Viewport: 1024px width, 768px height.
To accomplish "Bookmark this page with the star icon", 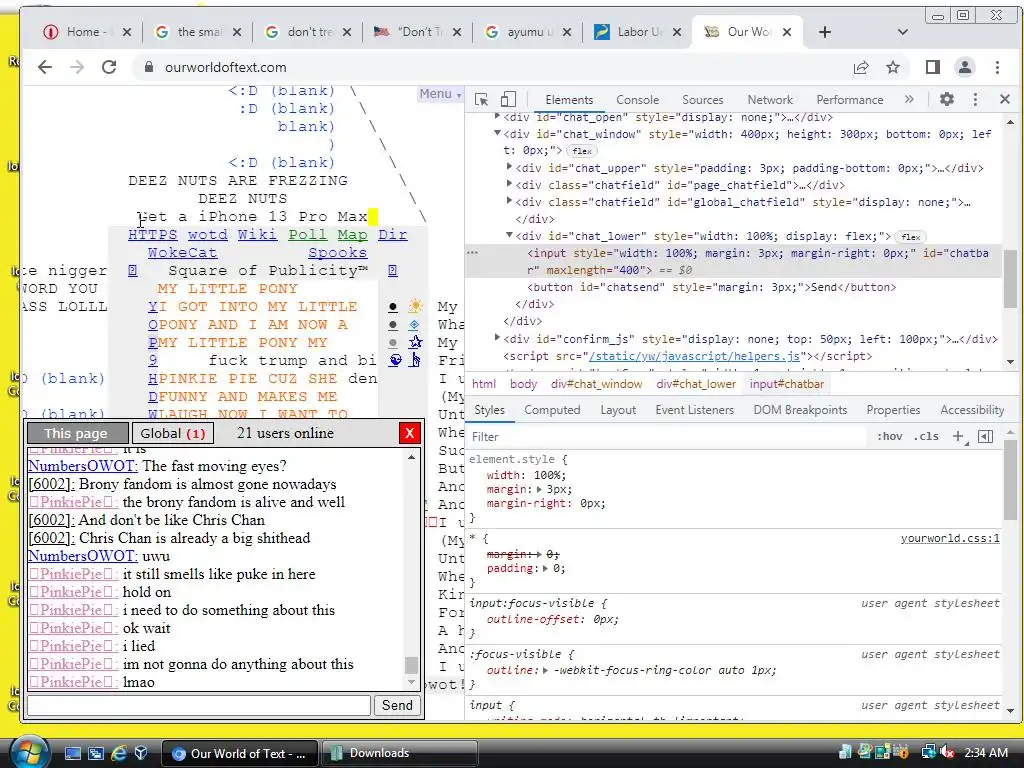I will 893,67.
